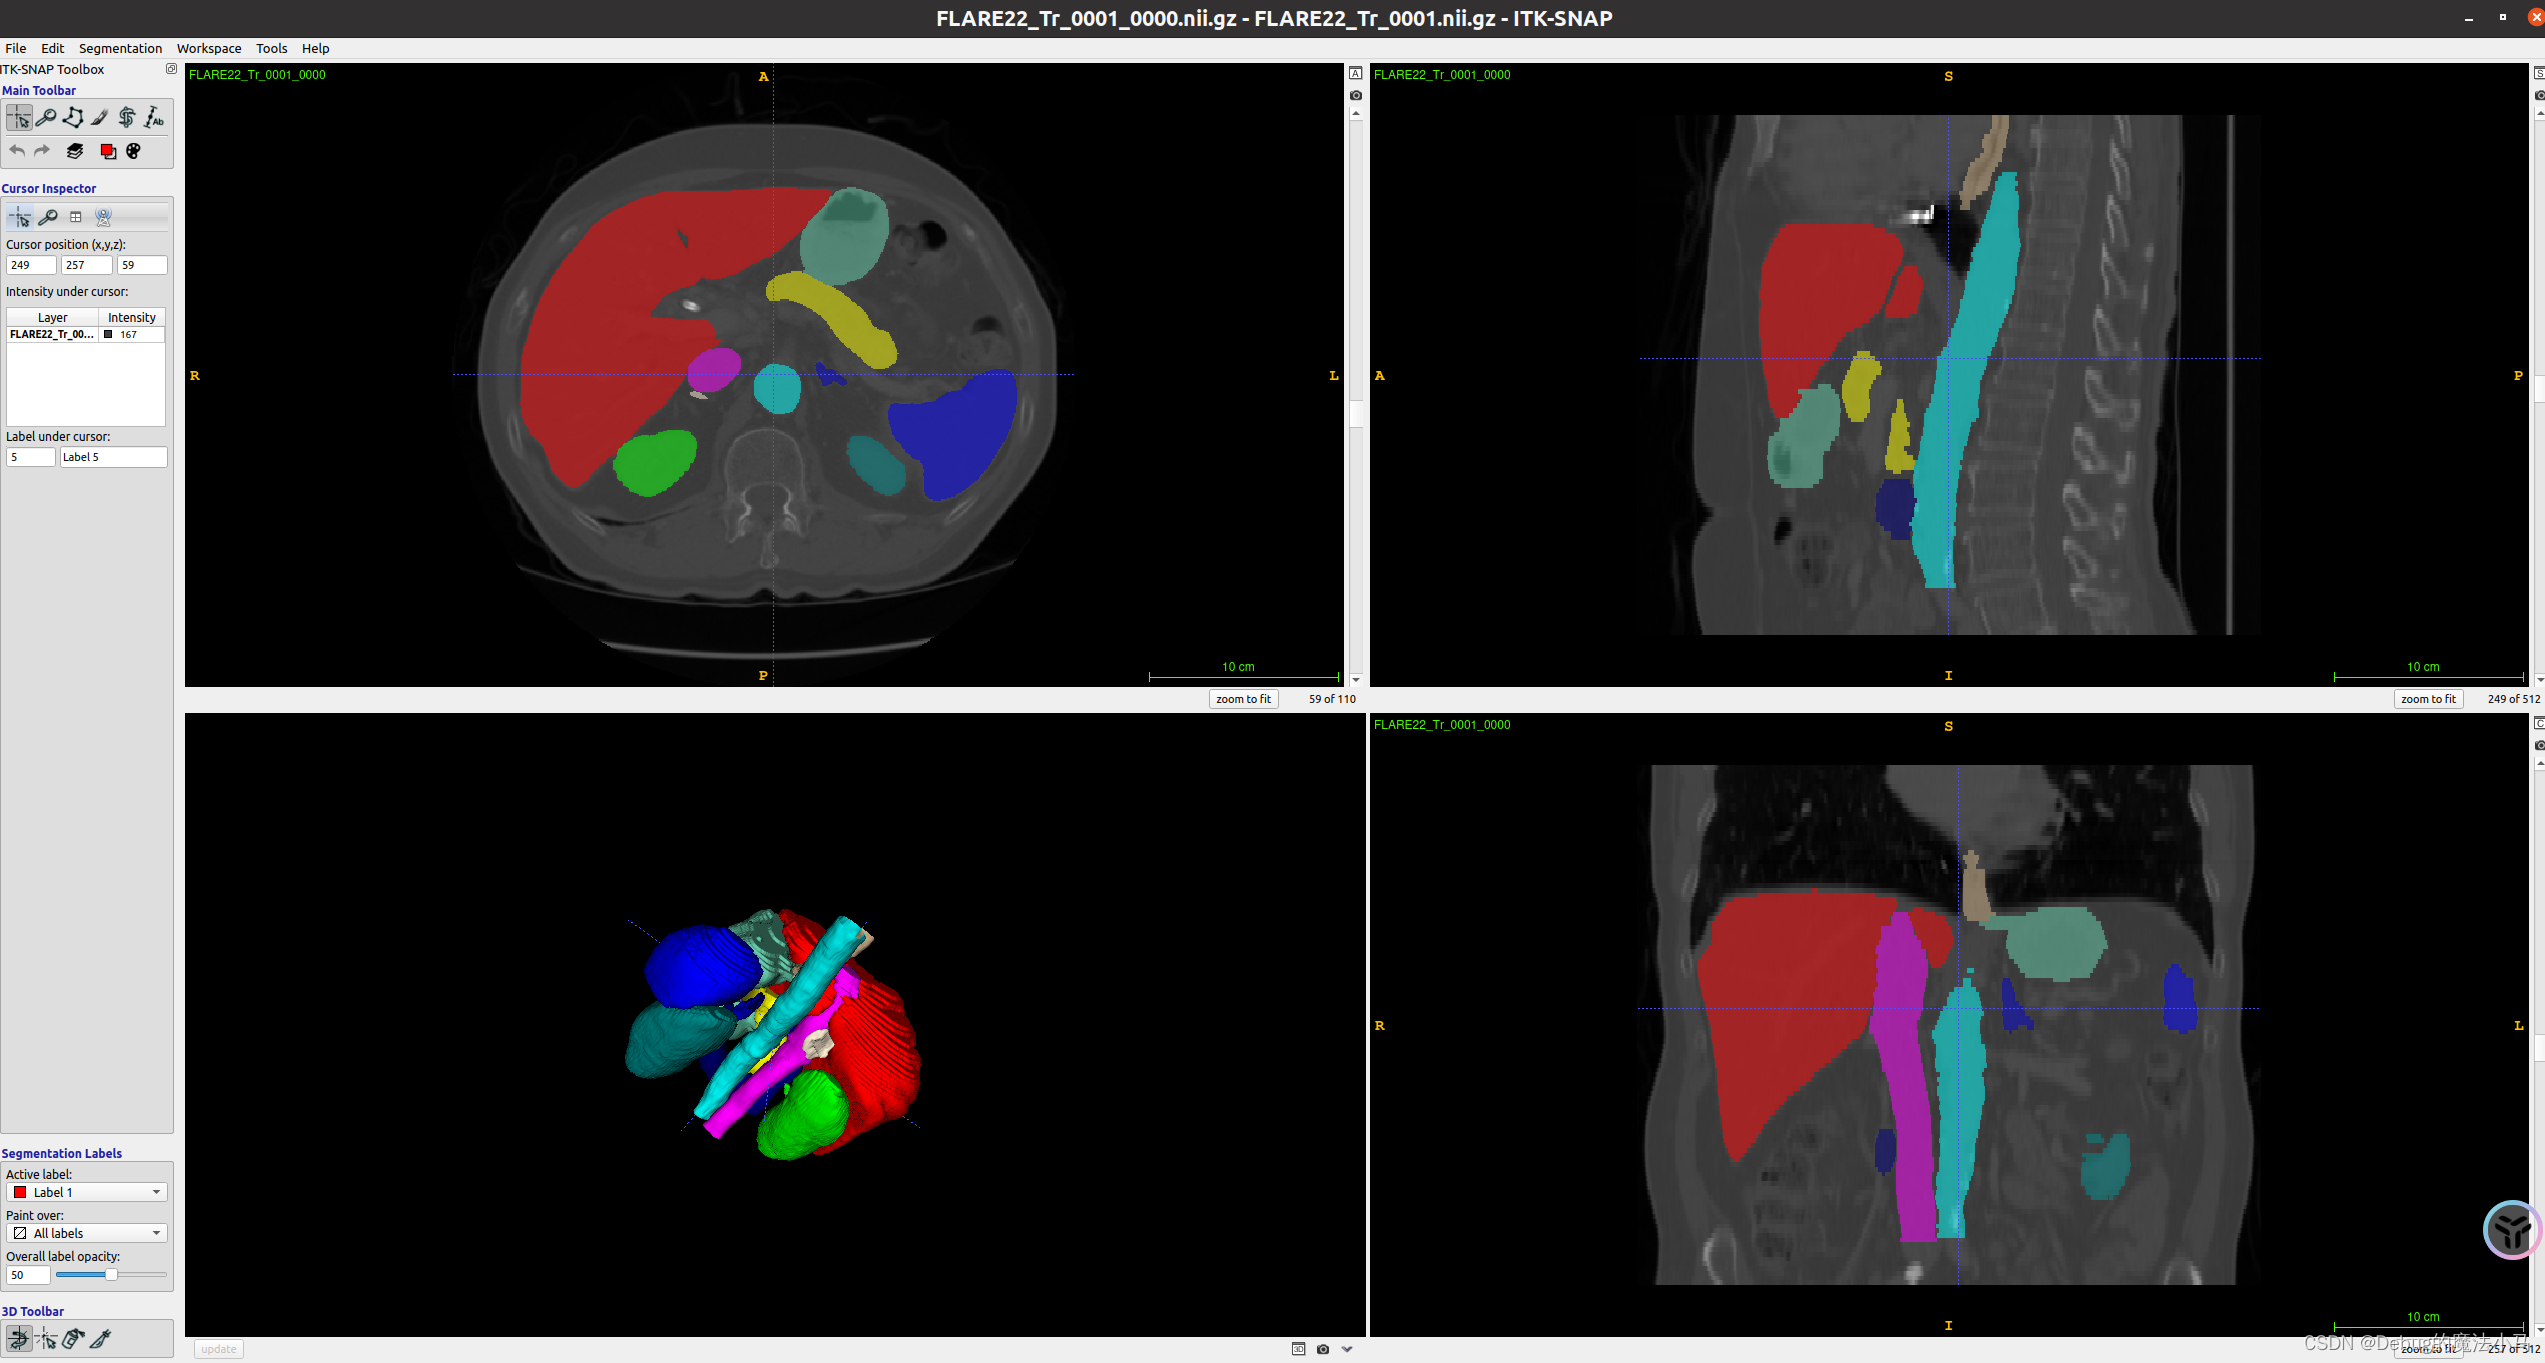The height and width of the screenshot is (1363, 2545).
Task: Select the Paintbrush tool in Main Toolbar
Action: click(x=100, y=118)
